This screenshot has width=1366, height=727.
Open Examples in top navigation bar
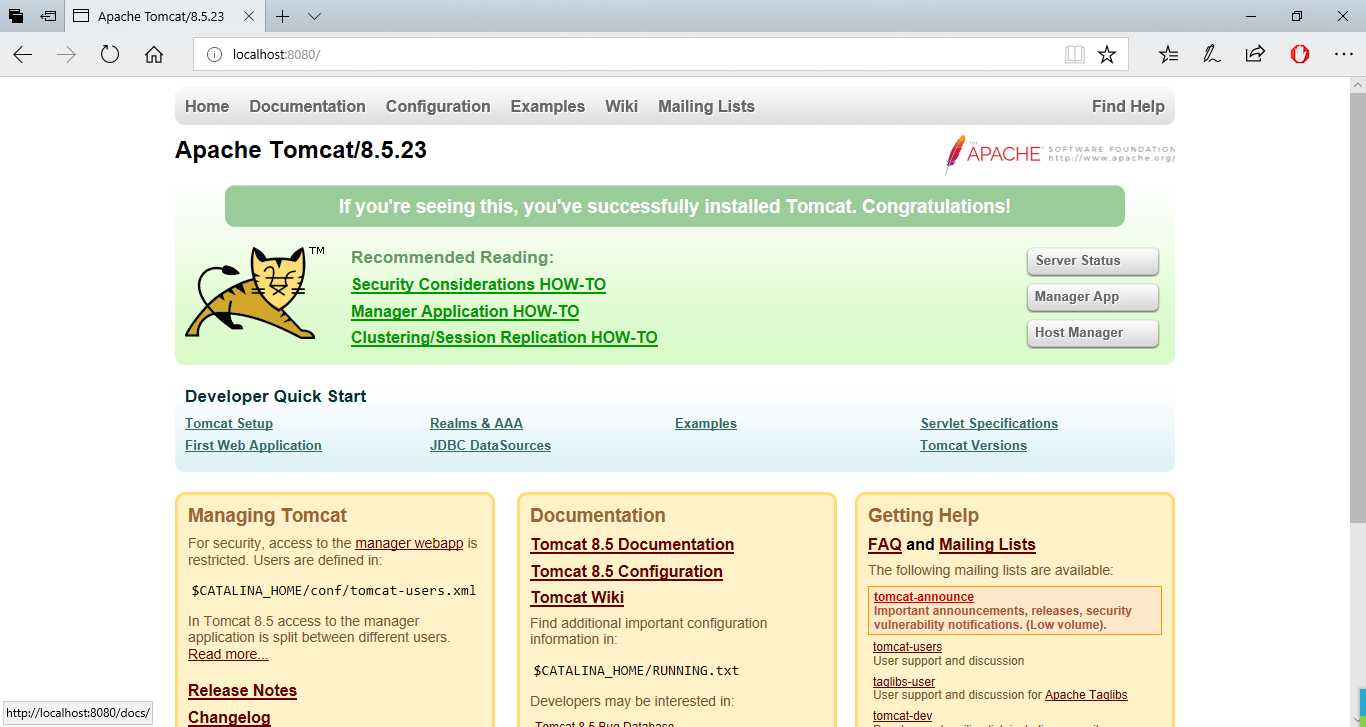(547, 106)
